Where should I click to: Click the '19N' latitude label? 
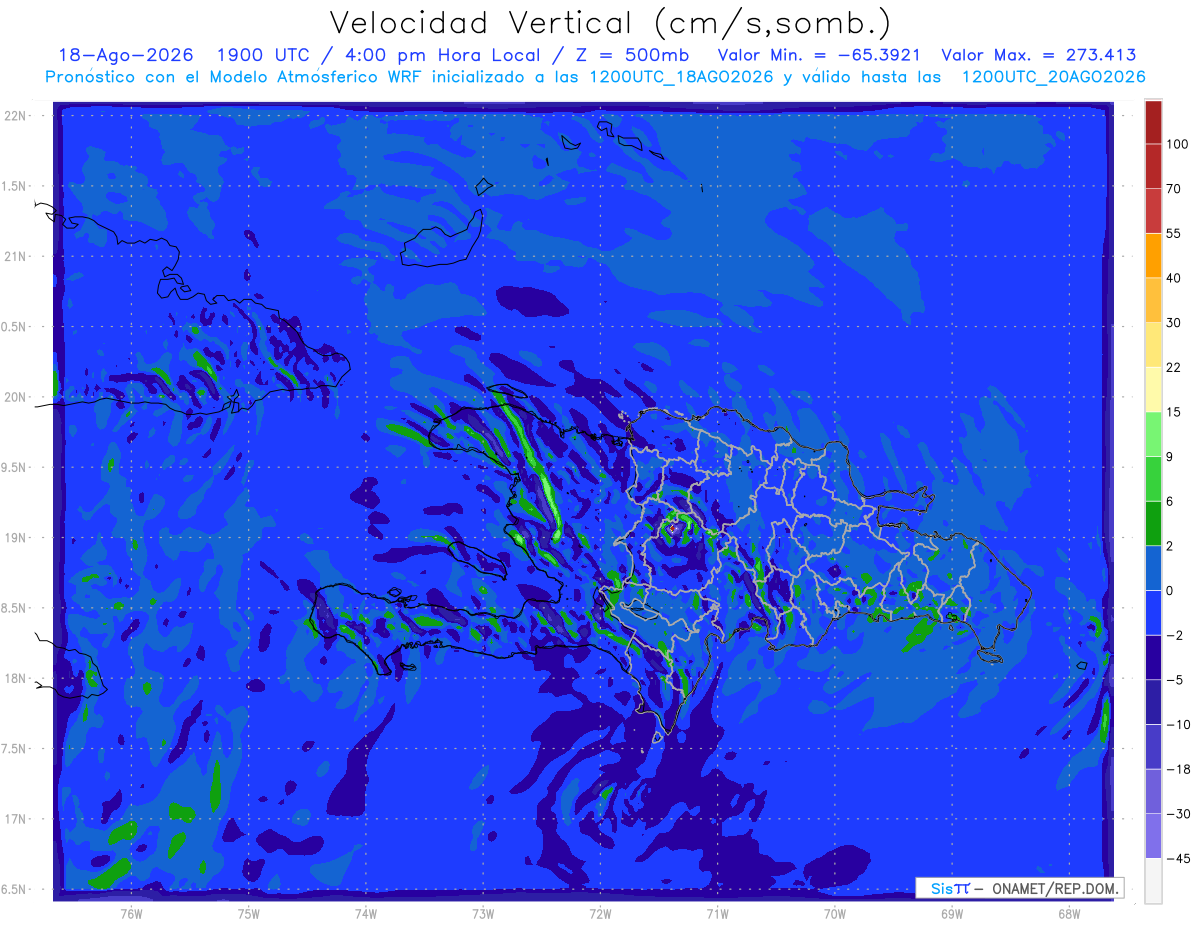coord(16,538)
